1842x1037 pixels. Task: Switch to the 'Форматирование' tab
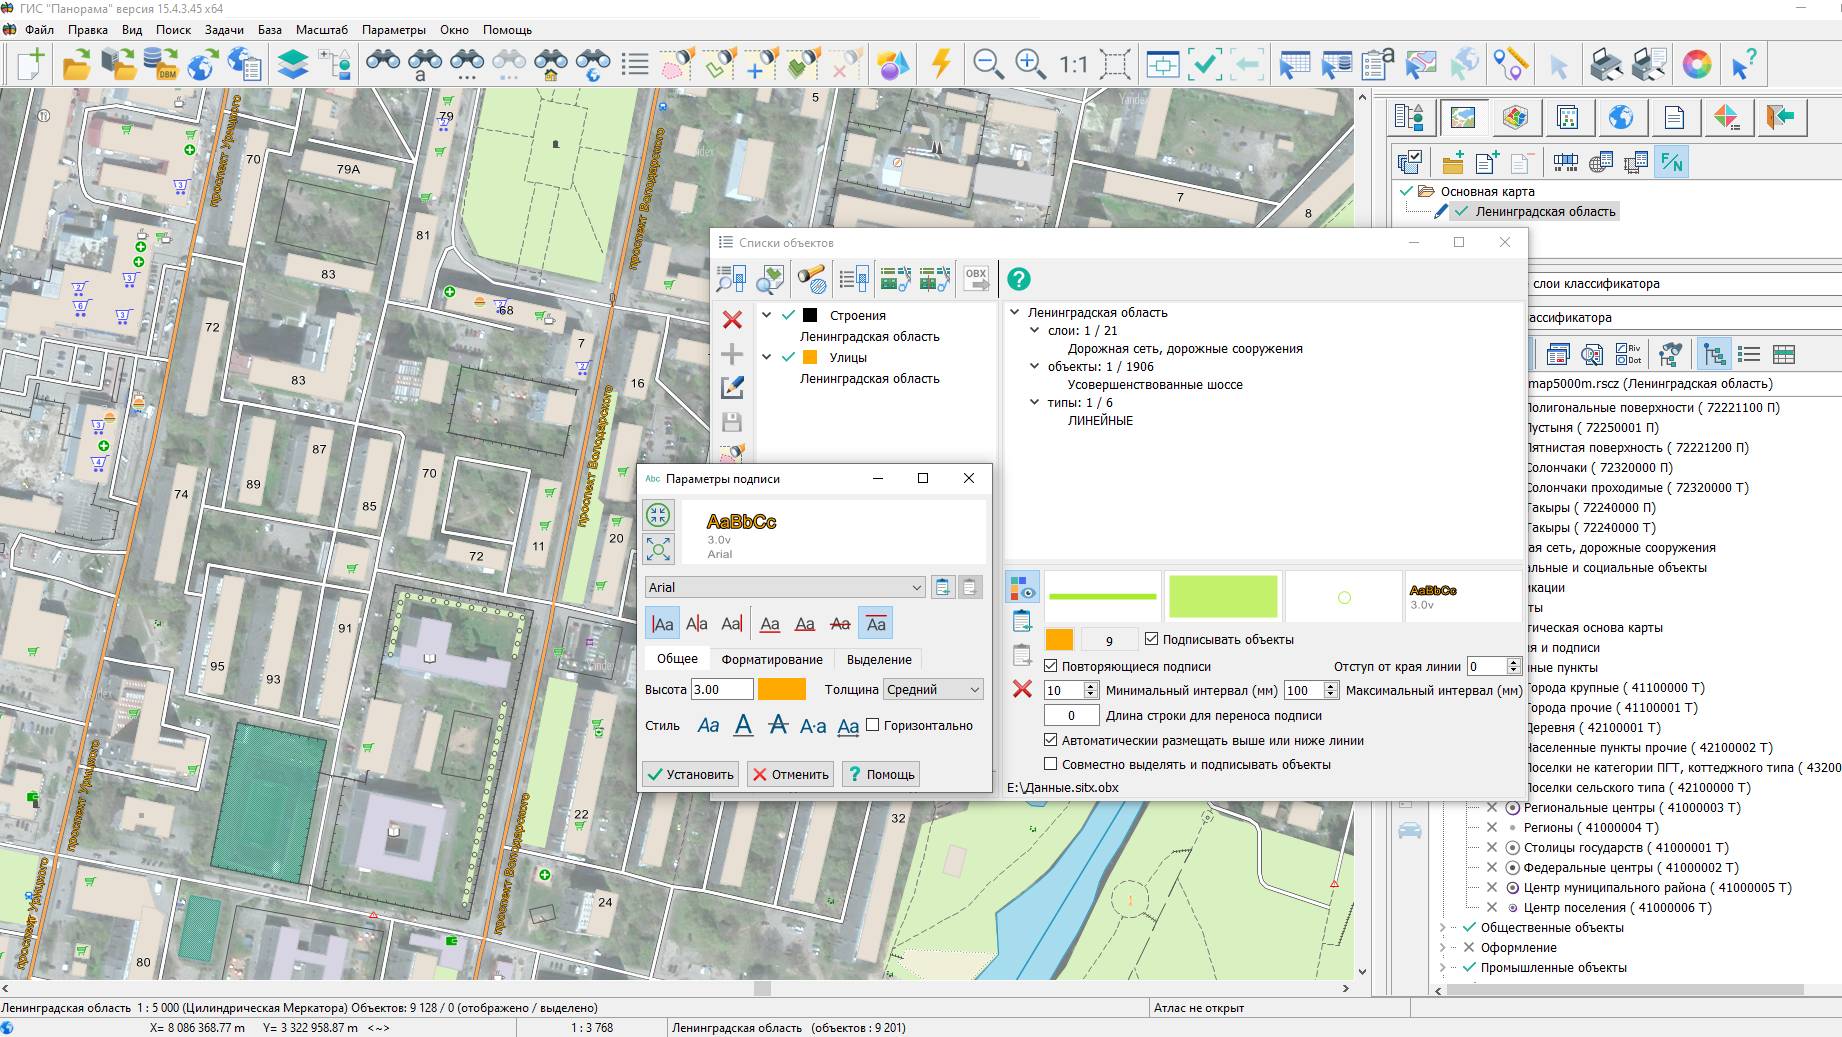(x=772, y=659)
